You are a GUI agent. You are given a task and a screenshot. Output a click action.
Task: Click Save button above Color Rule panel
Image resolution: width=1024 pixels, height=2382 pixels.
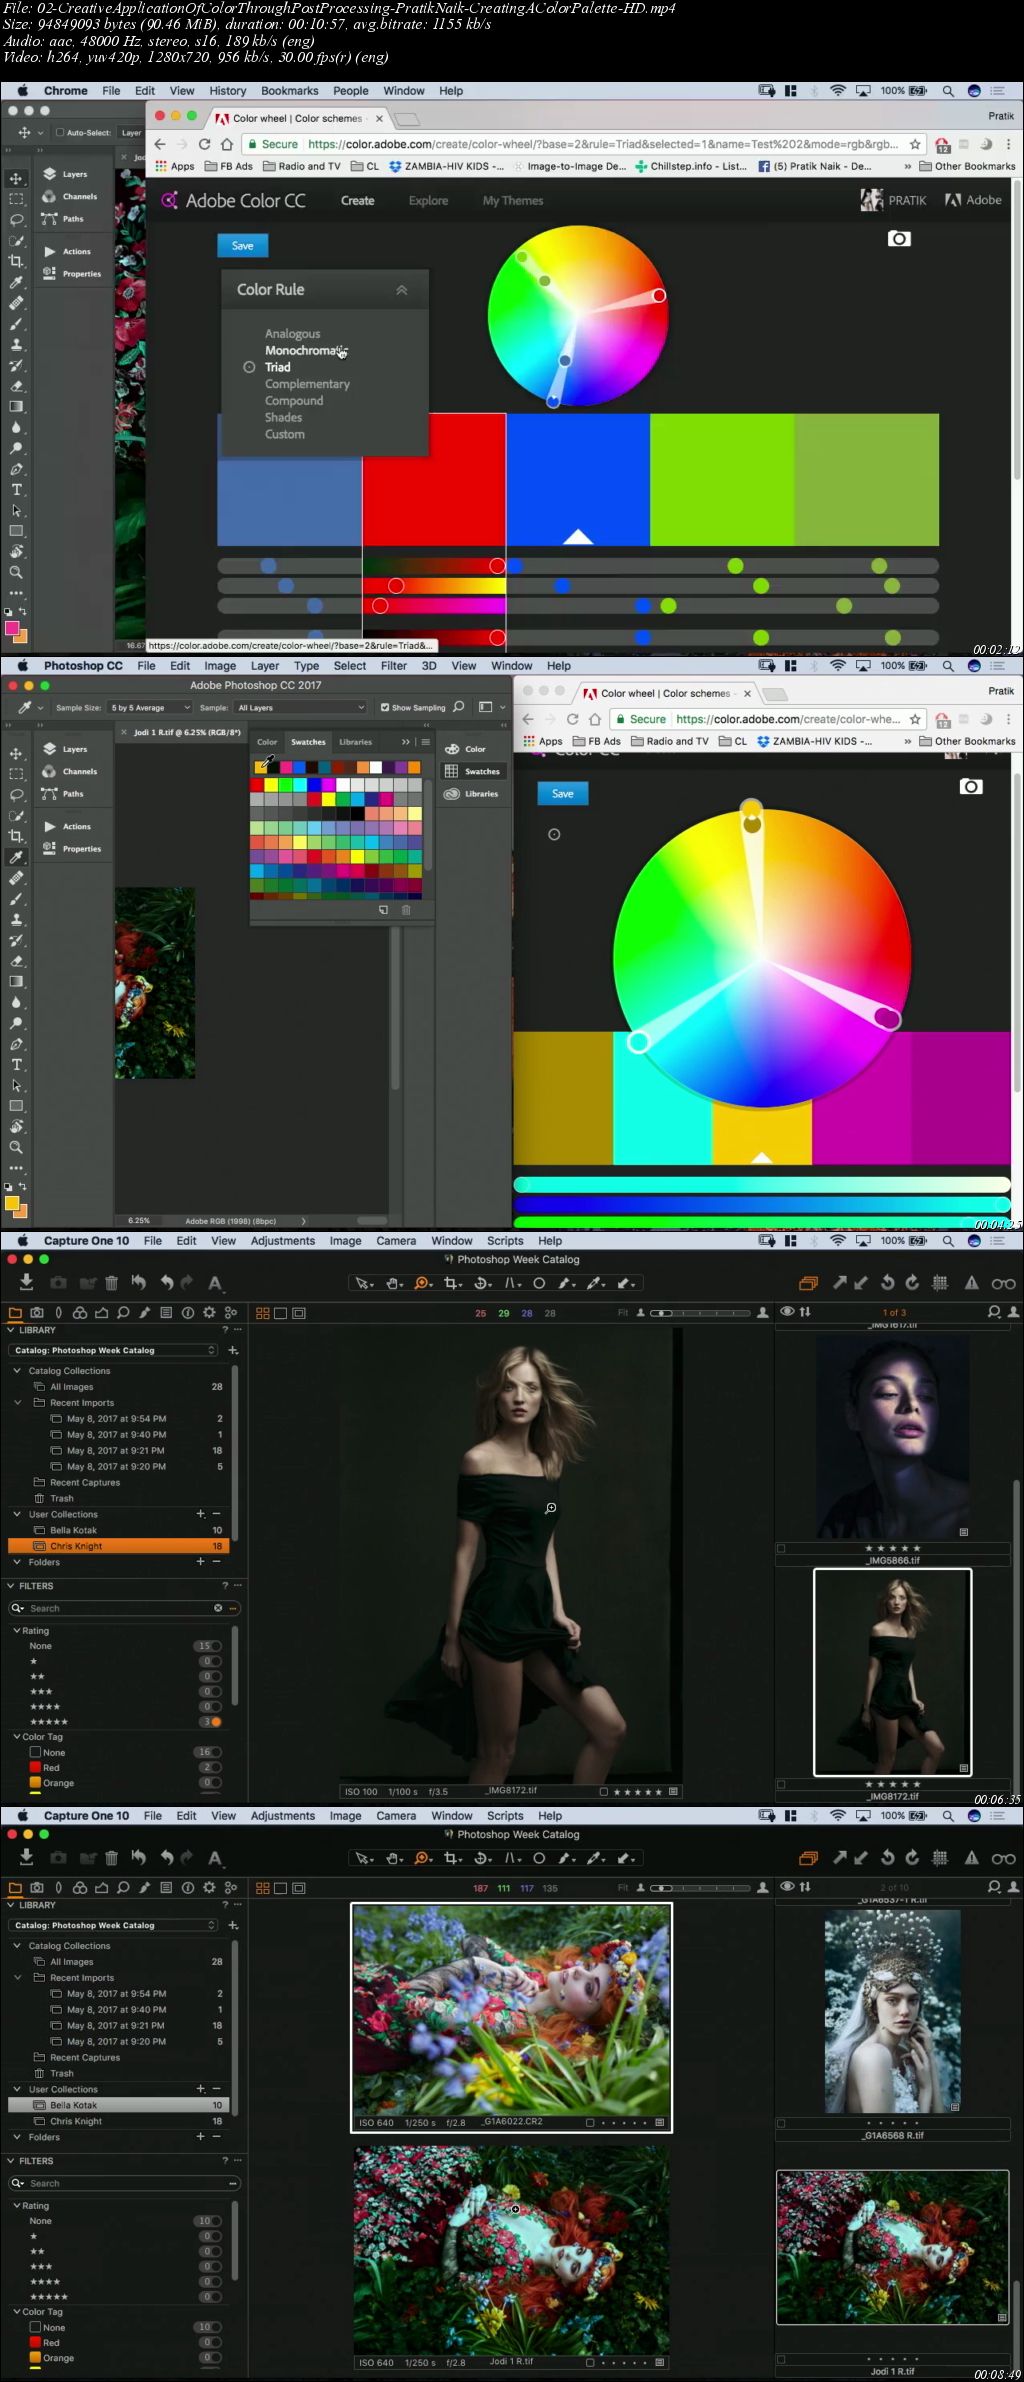coord(243,245)
